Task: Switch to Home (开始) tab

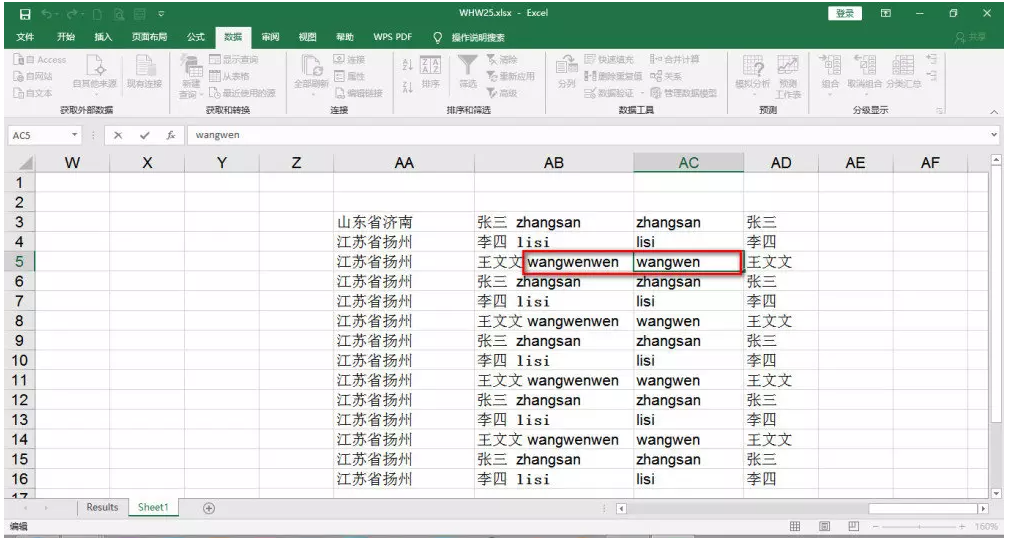Action: coord(66,37)
